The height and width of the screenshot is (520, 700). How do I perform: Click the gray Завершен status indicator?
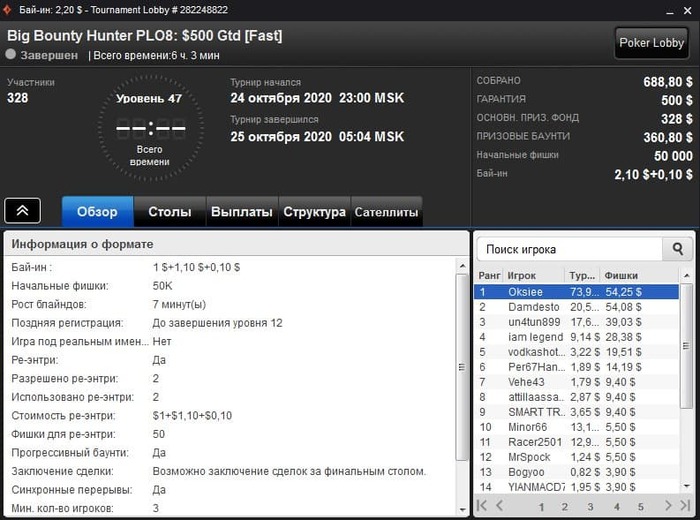point(11,54)
